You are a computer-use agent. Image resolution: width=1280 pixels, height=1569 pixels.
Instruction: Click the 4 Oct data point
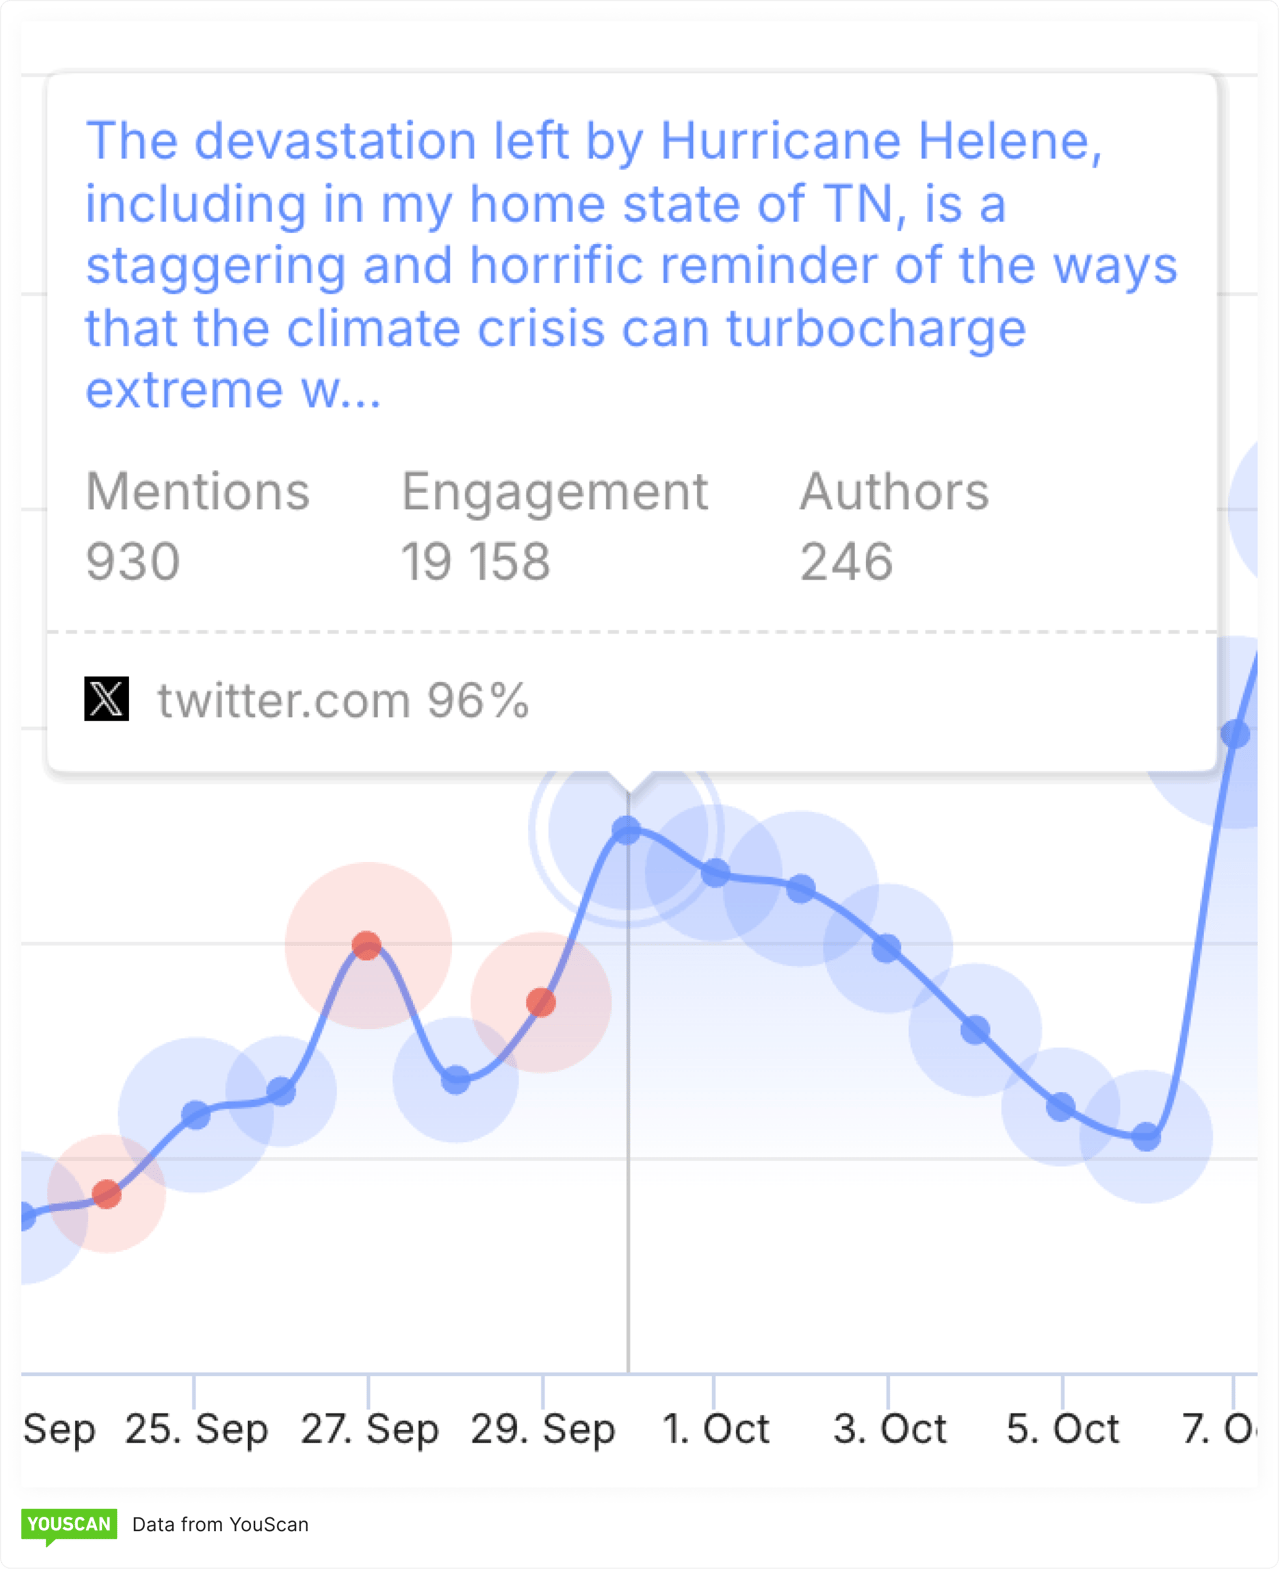[975, 1030]
